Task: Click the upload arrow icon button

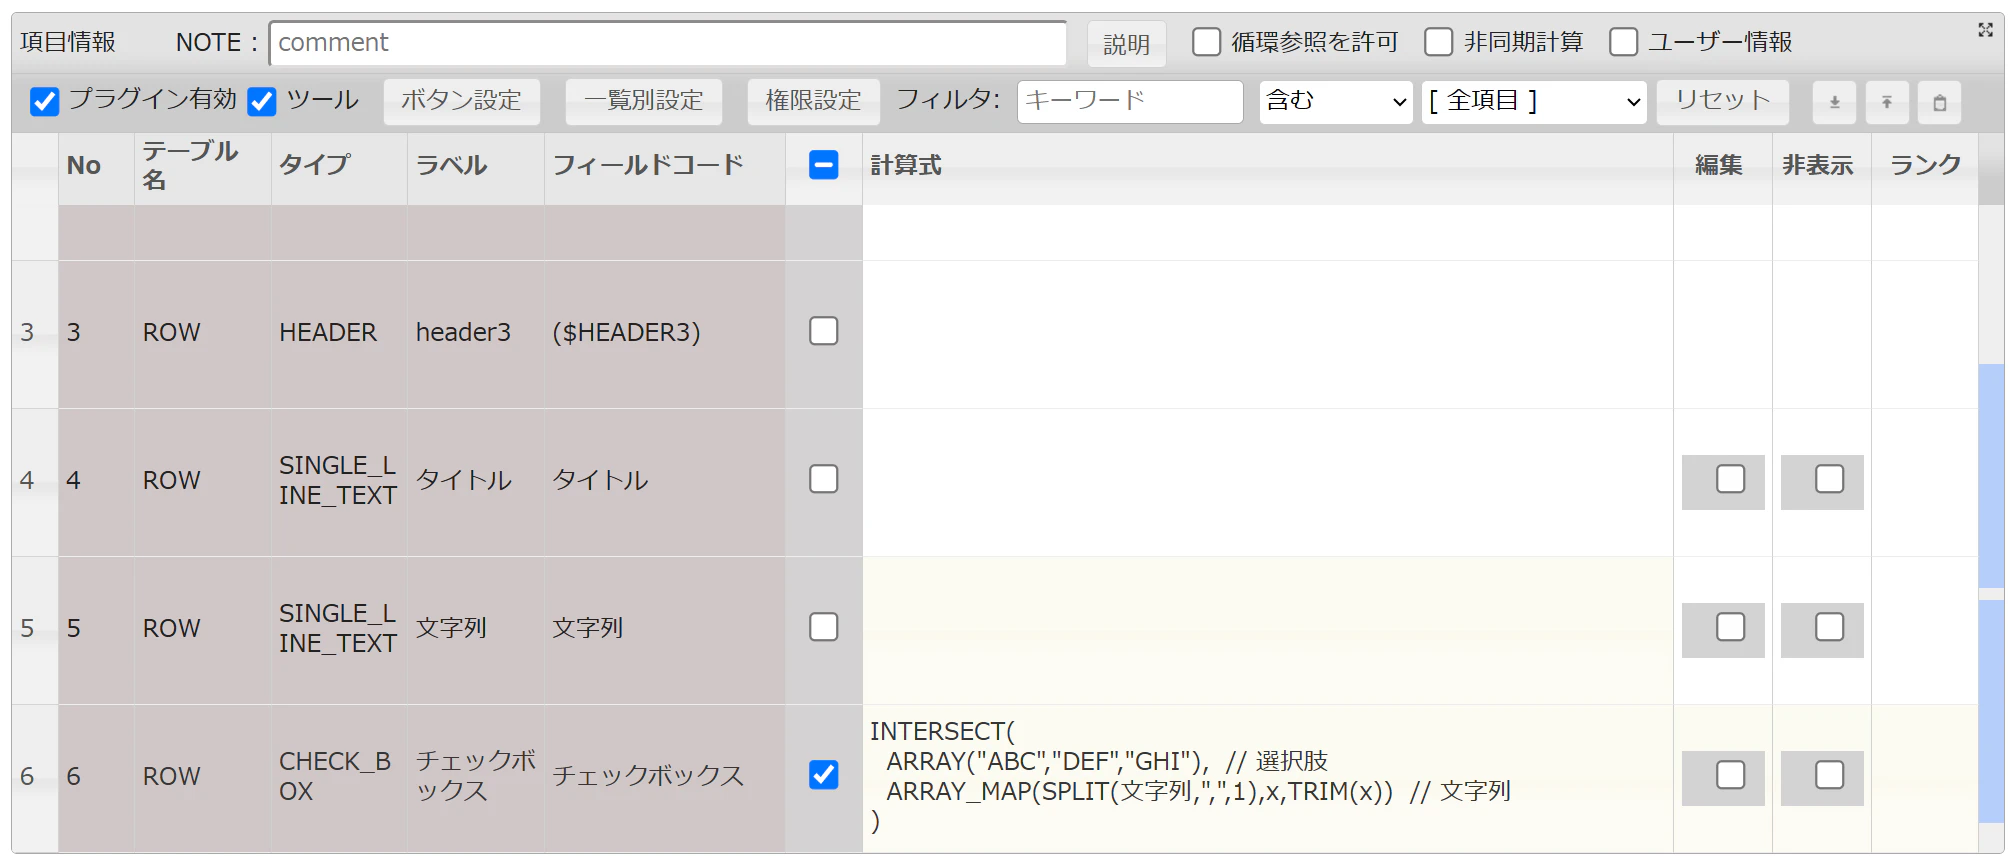Action: [x=1887, y=102]
